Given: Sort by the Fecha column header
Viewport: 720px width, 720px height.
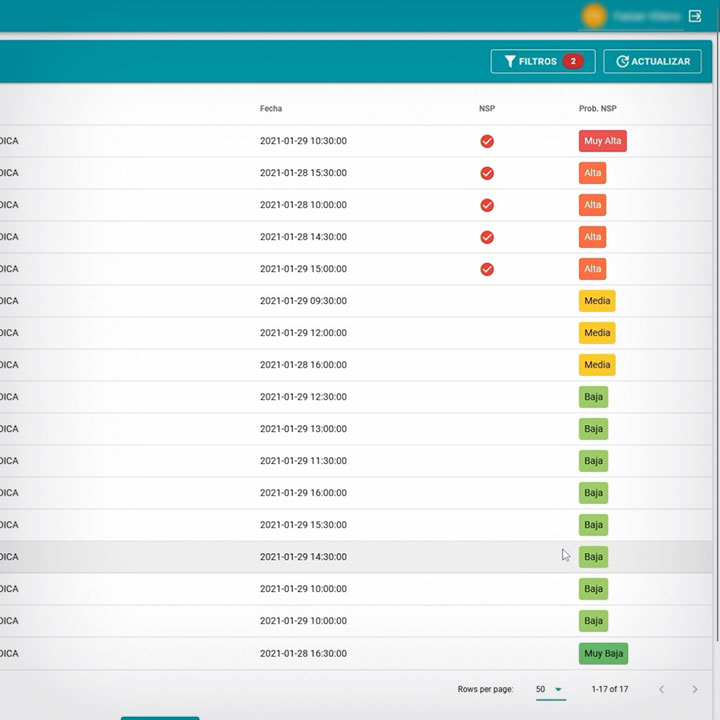Looking at the screenshot, I should coord(271,108).
